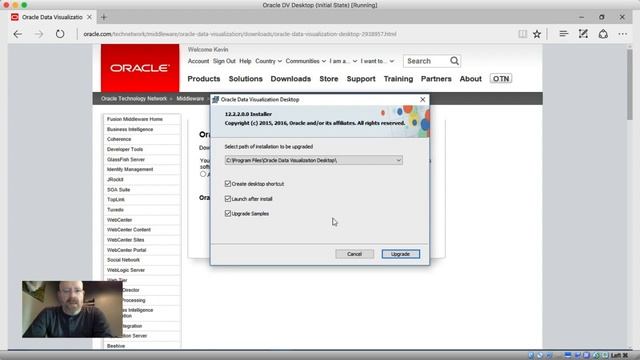Viewport: 640px width, 360px height.
Task: Click Oracle Technology Network breadcrumb
Action: click(x=134, y=99)
